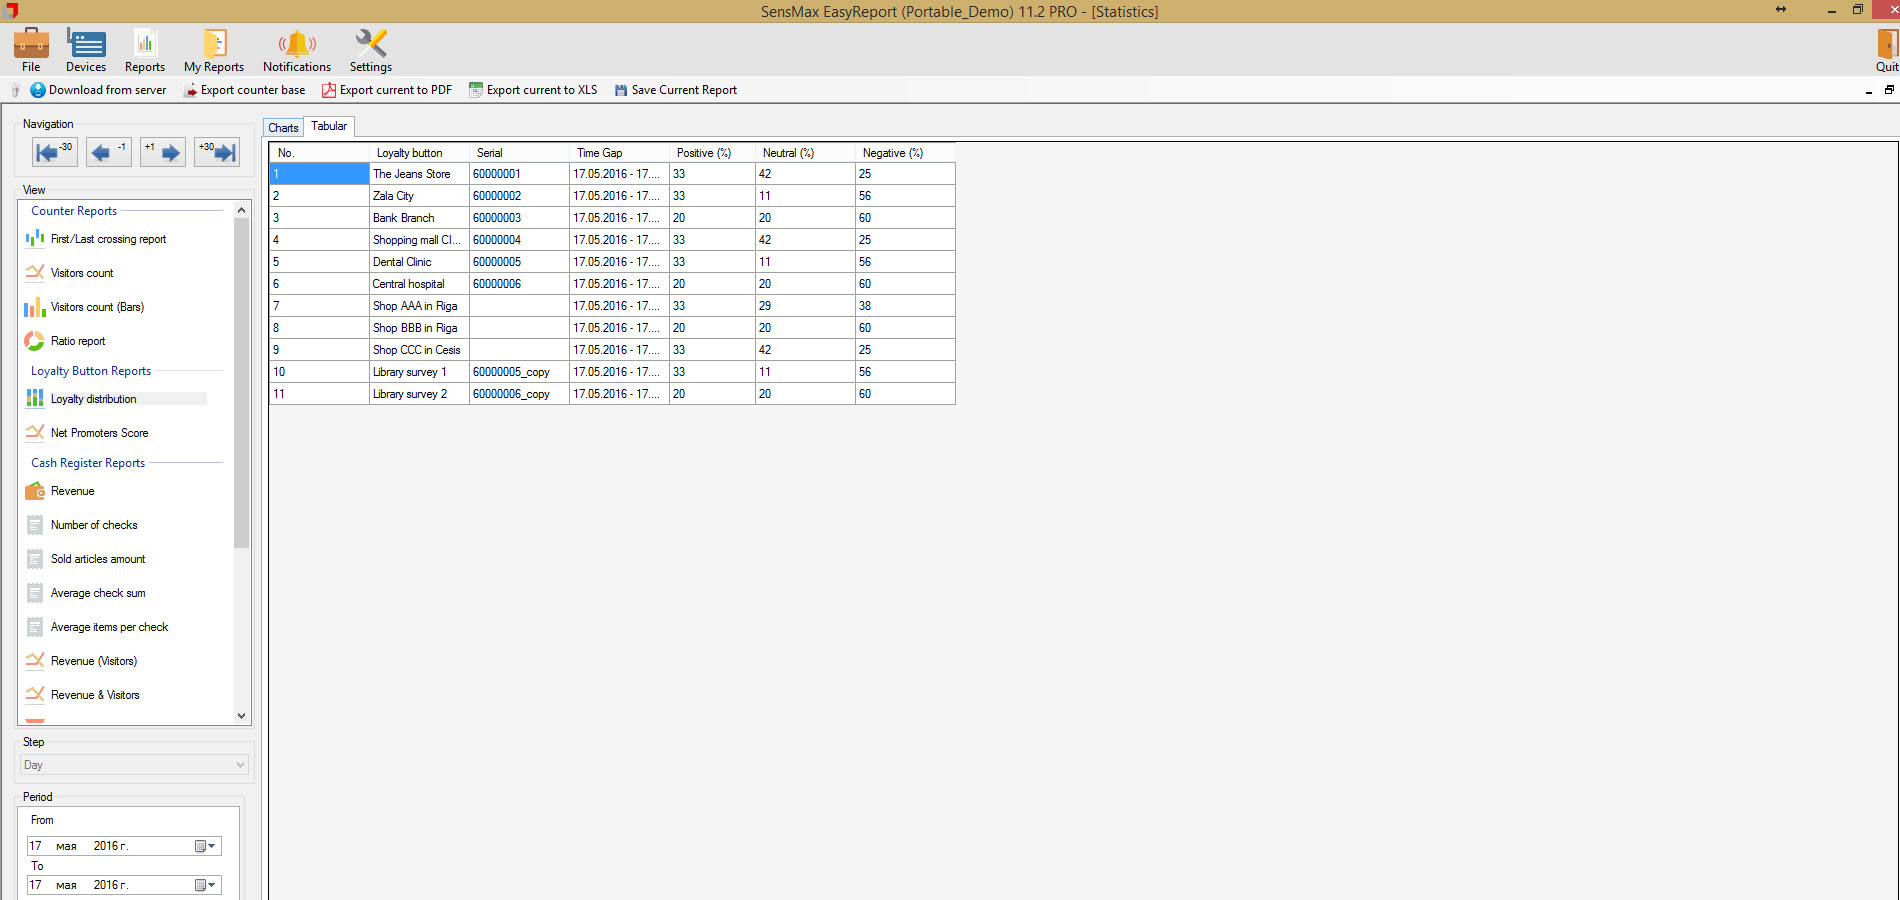The width and height of the screenshot is (1900, 900).
Task: Open the To date calendar picker
Action: click(x=205, y=885)
